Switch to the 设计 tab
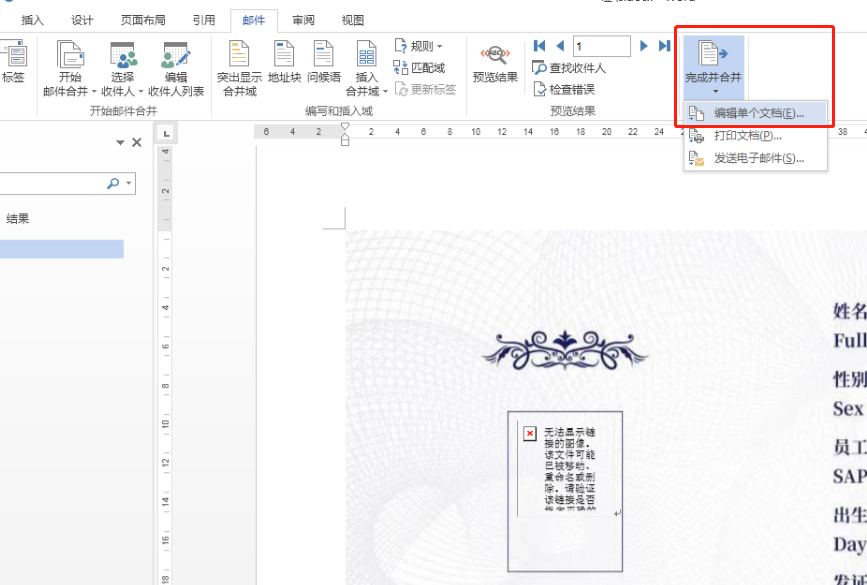 coord(82,20)
